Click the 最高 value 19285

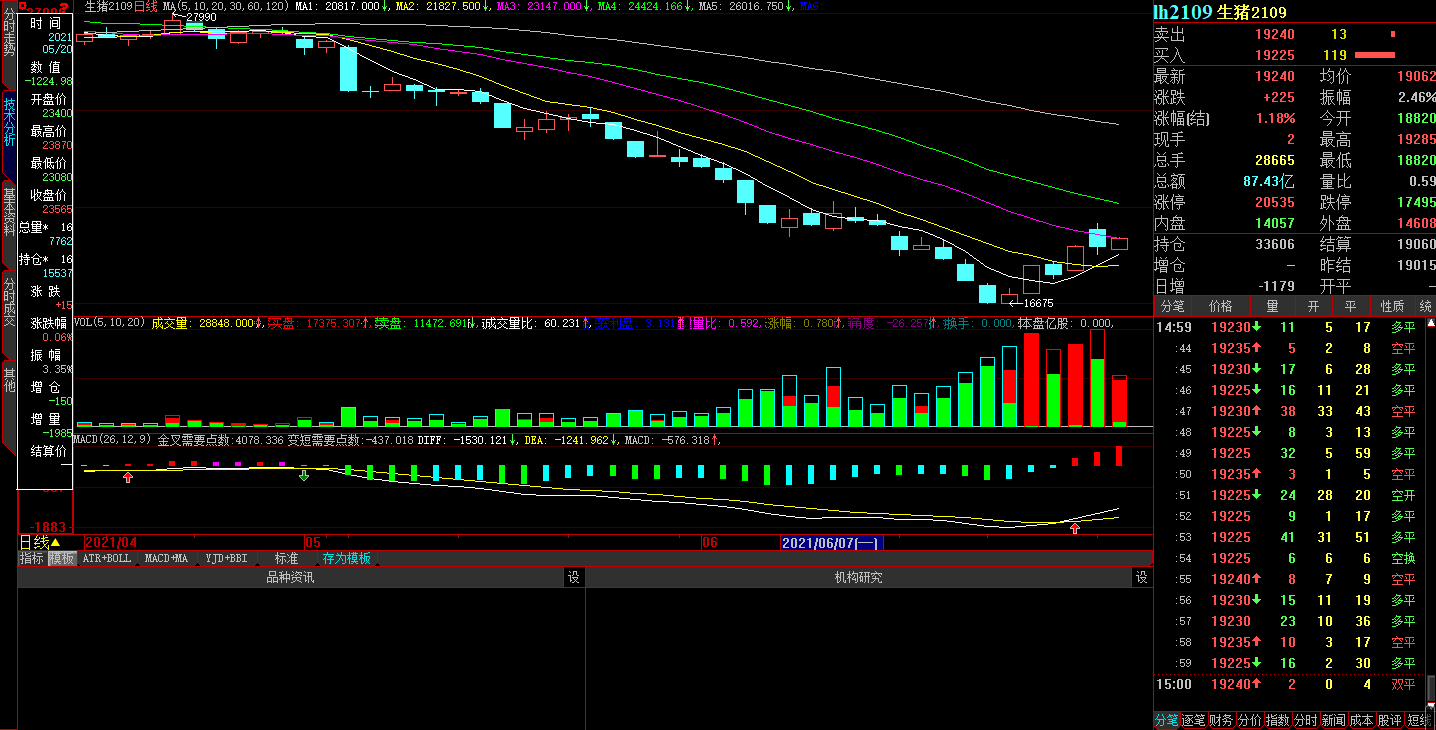[1414, 140]
